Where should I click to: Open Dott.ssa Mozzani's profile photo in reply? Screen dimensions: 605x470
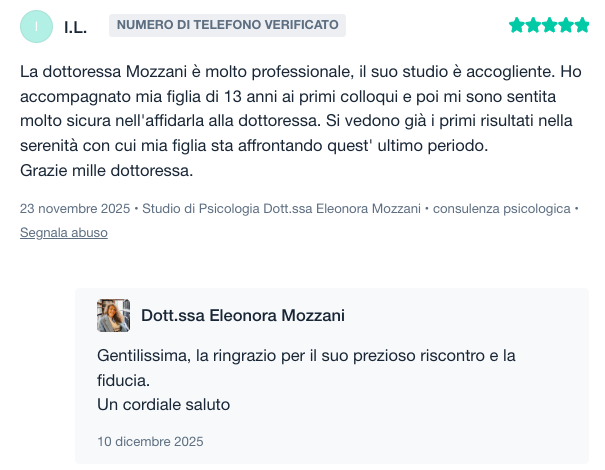click(113, 316)
